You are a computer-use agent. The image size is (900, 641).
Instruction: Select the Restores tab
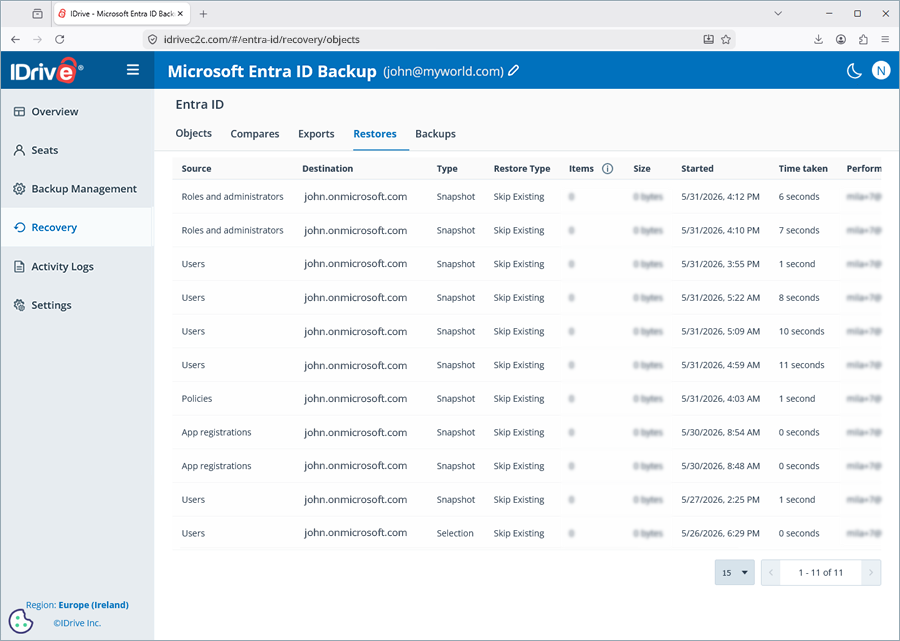(x=375, y=134)
